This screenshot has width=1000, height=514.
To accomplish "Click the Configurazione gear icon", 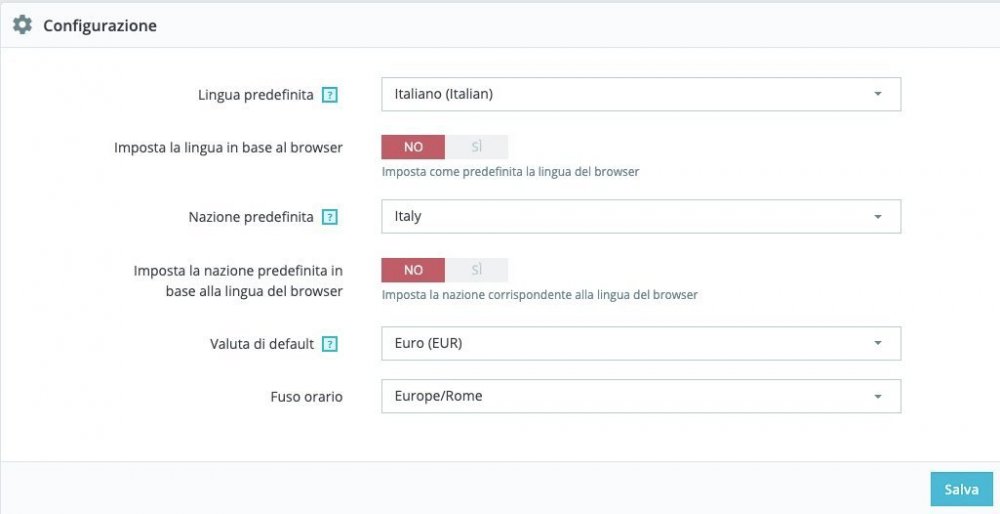I will tap(22, 25).
